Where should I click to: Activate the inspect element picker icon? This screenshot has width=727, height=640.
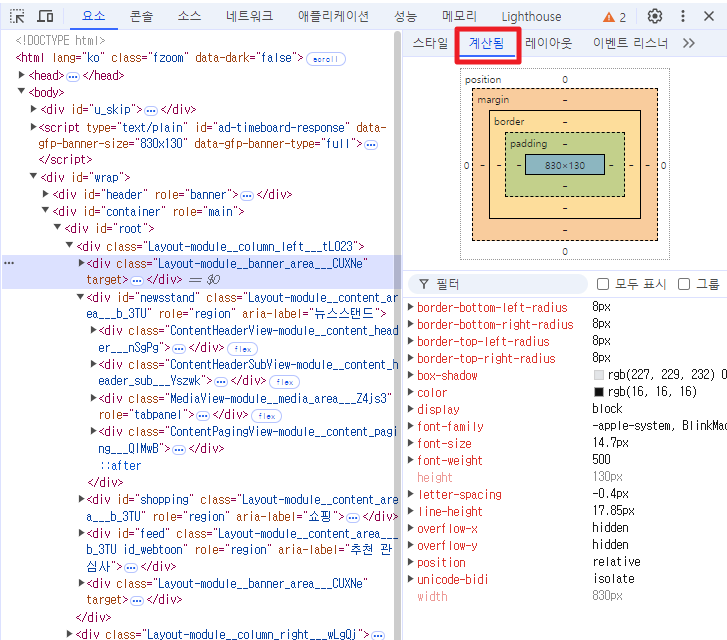[17, 16]
